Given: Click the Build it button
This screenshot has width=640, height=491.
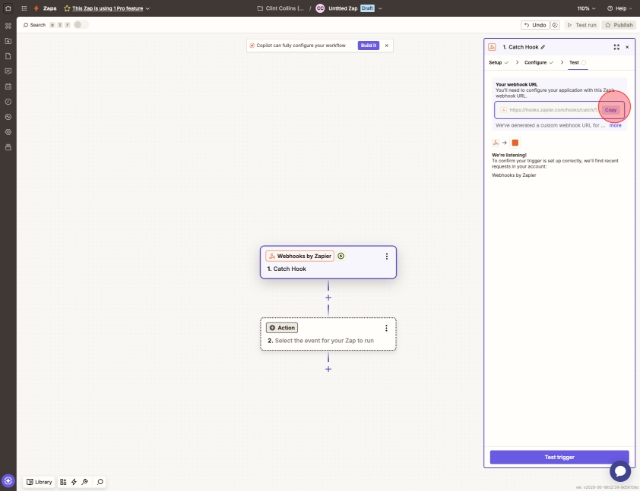Looking at the screenshot, I should click(368, 45).
